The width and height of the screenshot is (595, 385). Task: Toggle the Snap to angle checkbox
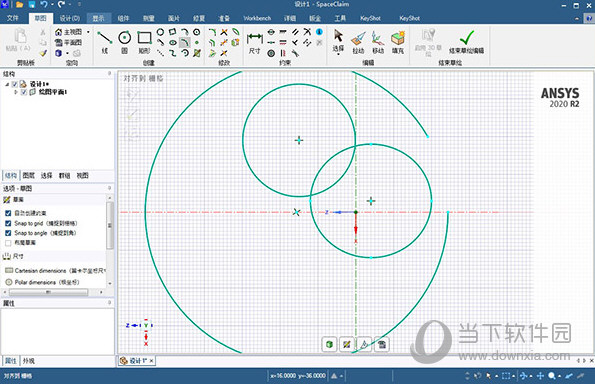[8, 233]
